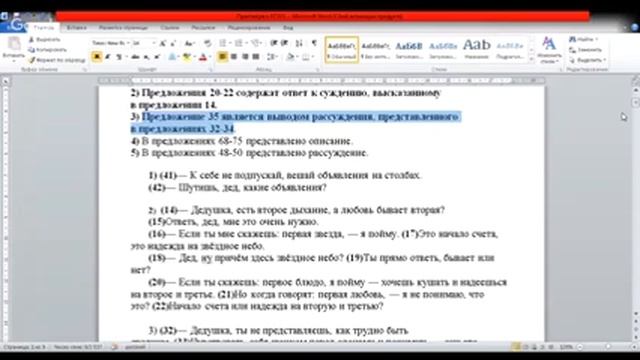Image resolution: width=640 pixels, height=360 pixels.
Task: Click the Bullets list icon
Action: coord(223,43)
